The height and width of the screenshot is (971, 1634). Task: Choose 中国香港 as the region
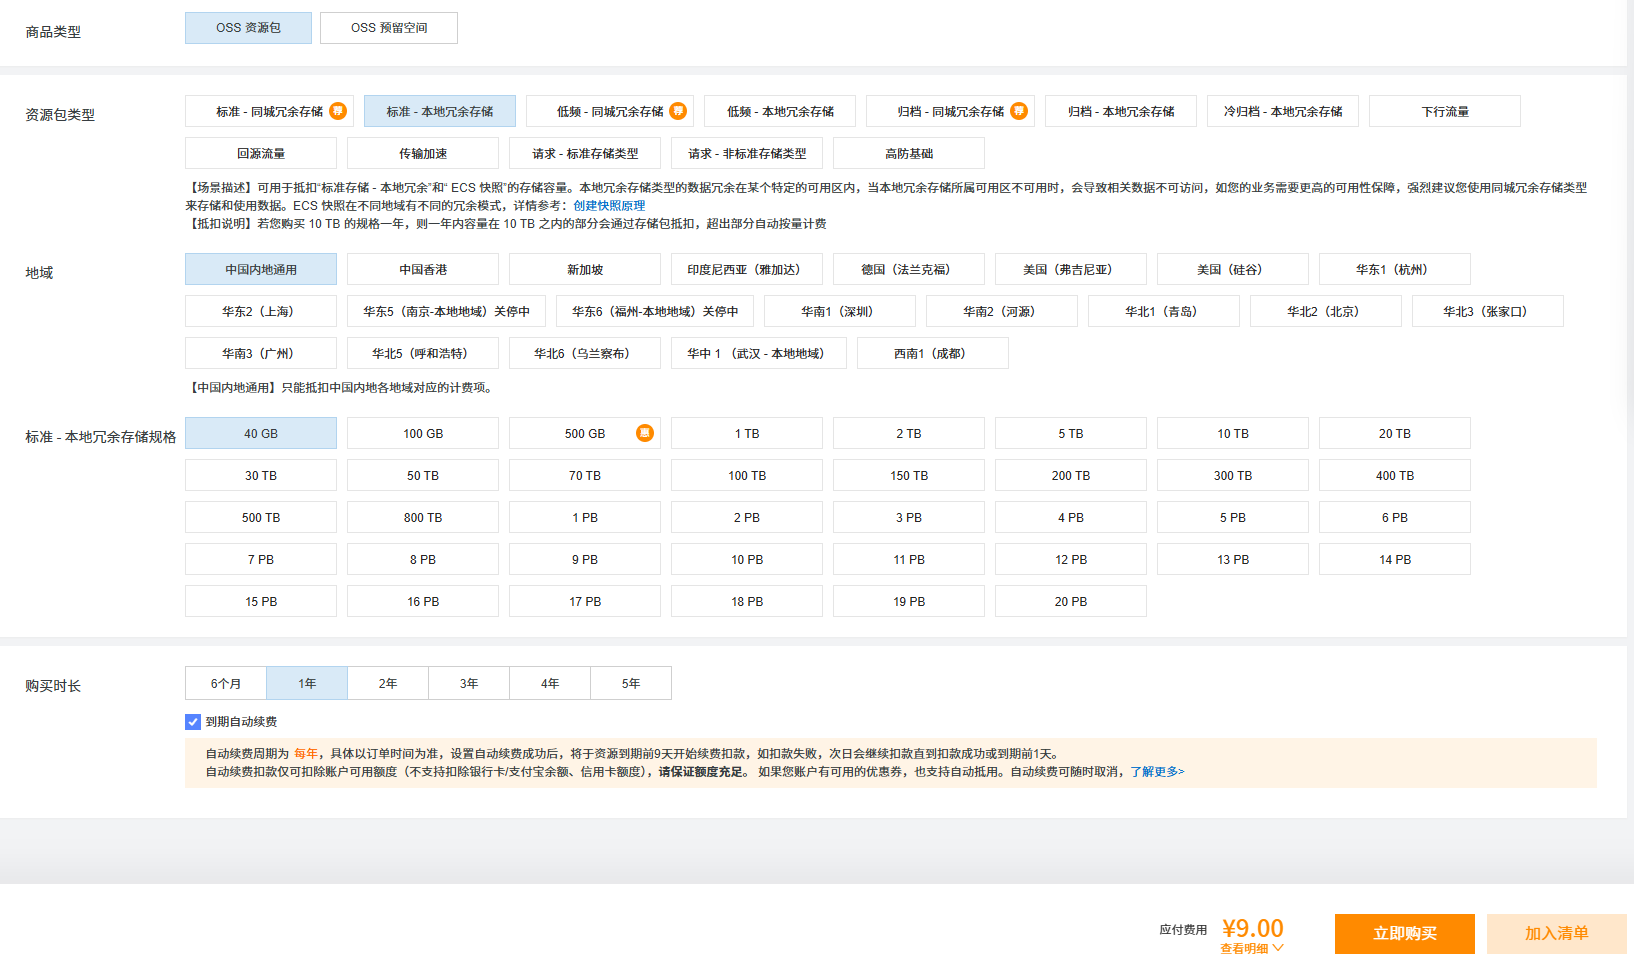(423, 270)
